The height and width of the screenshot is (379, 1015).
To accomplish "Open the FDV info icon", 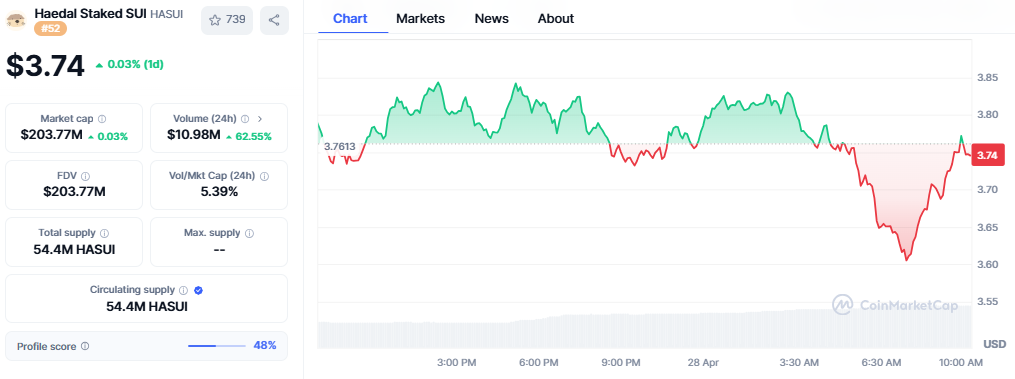I will point(85,176).
